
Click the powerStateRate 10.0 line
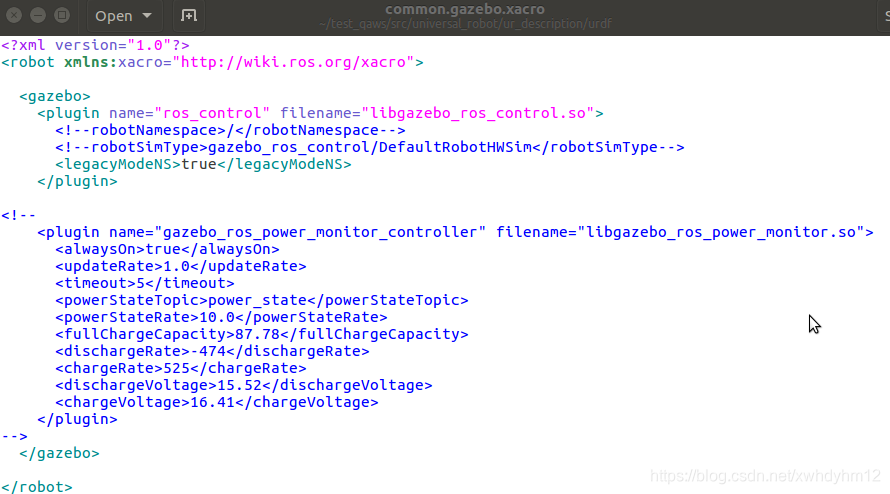click(221, 317)
